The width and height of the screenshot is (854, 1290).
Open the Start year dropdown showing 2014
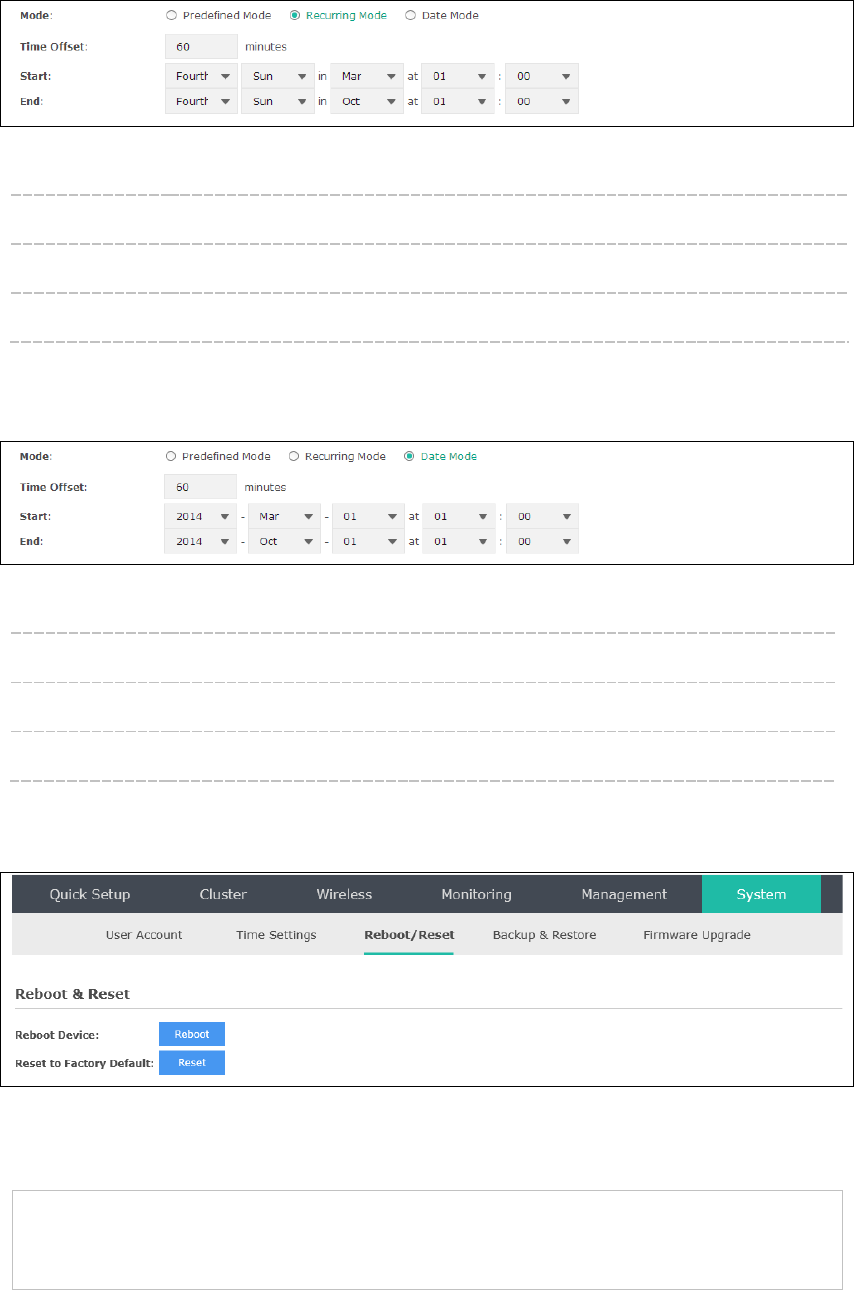tap(201, 516)
